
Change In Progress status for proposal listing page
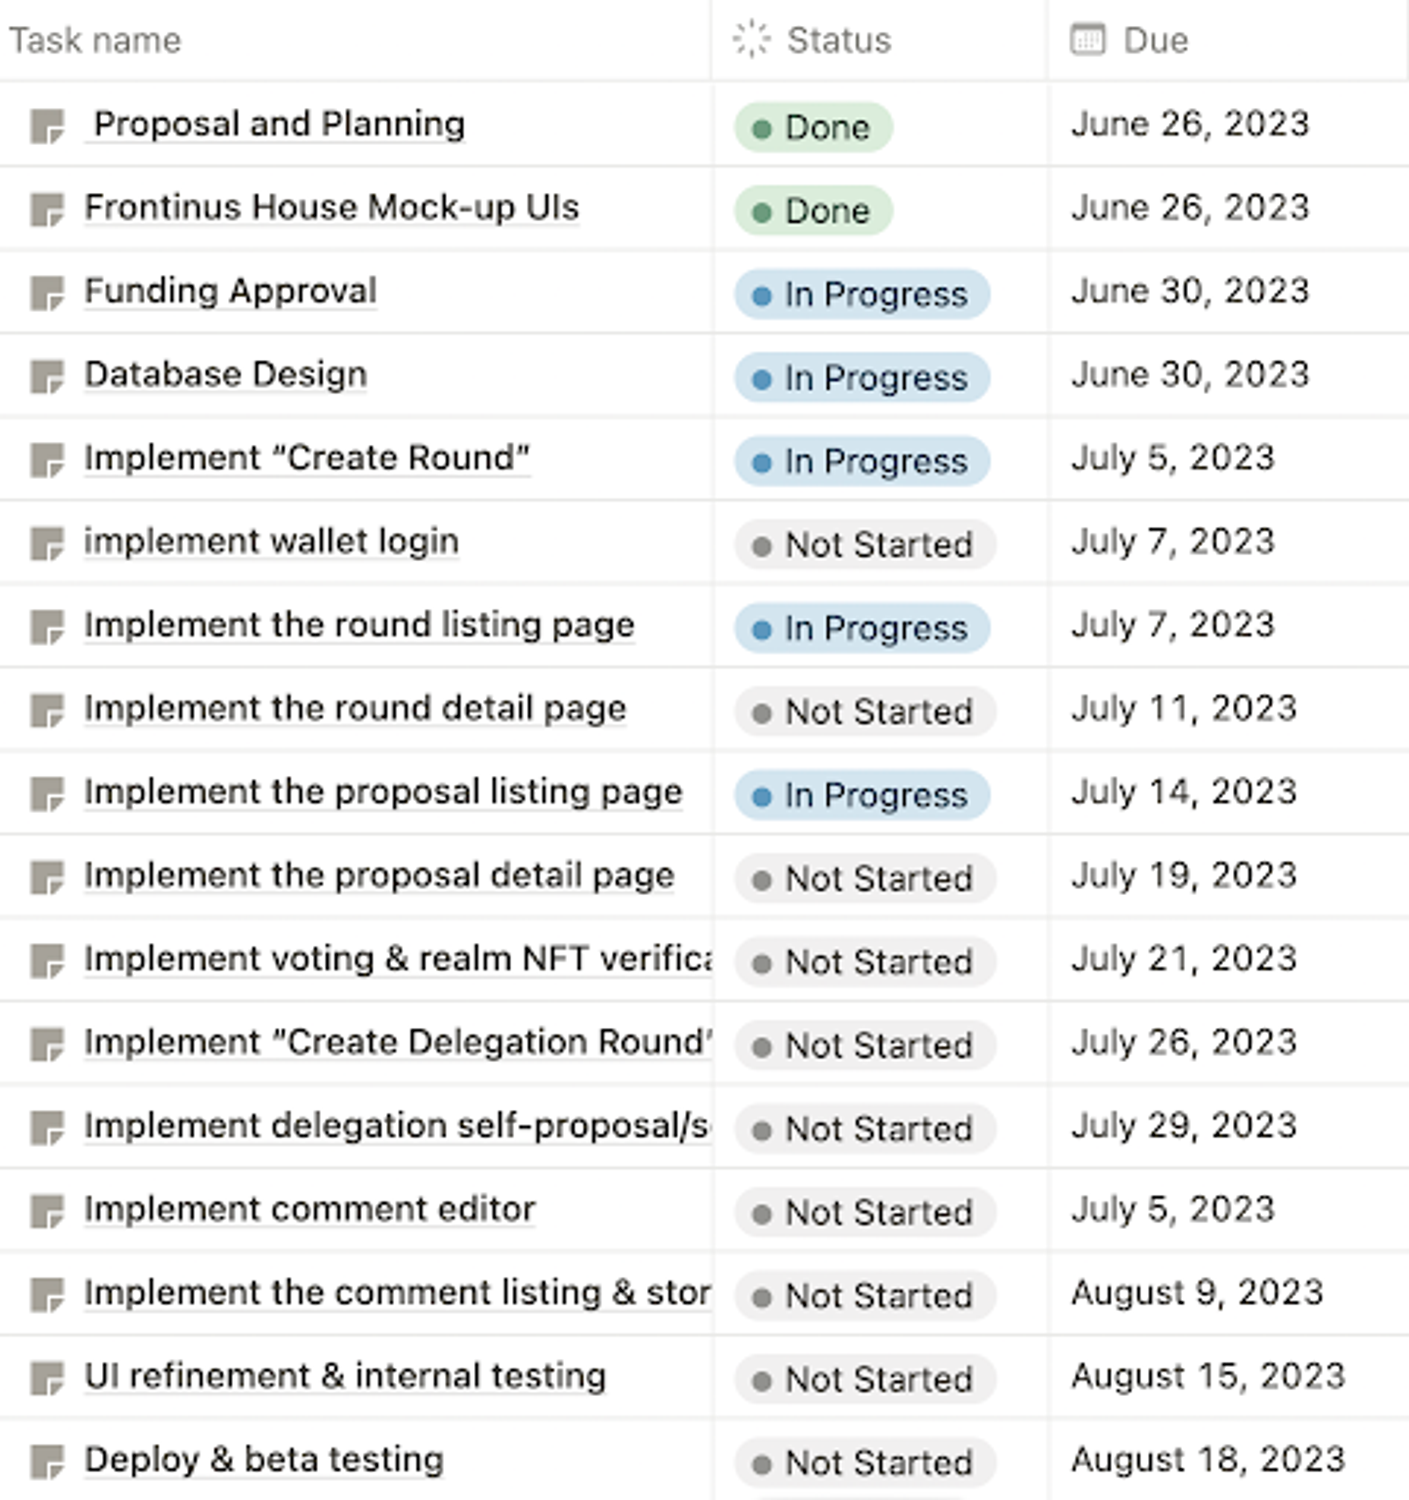click(x=862, y=795)
